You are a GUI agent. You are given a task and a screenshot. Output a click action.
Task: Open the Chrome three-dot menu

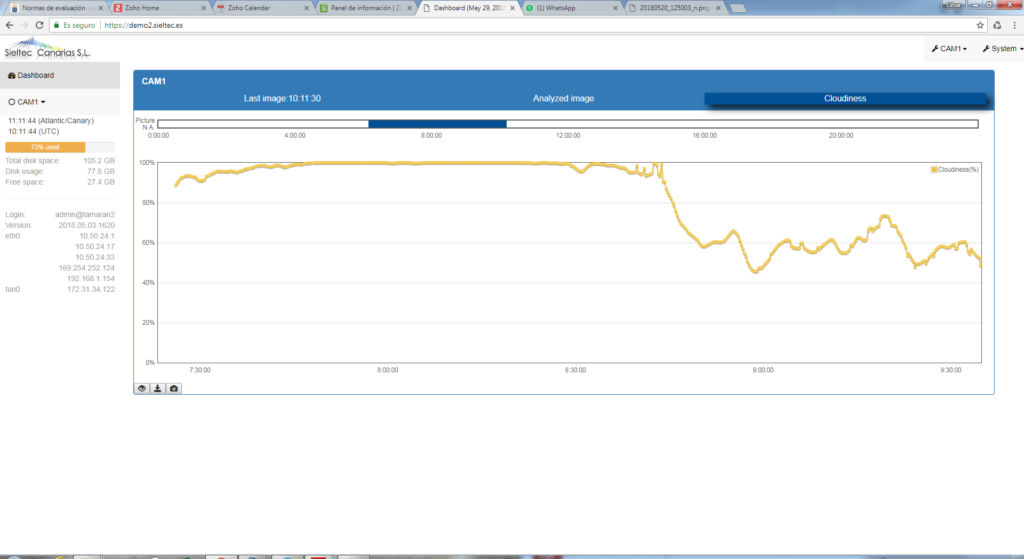[x=1014, y=25]
